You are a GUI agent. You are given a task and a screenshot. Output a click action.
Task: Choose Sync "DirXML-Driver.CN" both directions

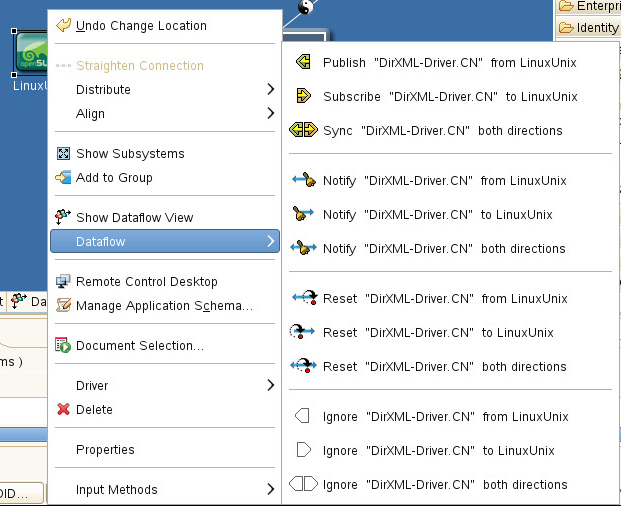(x=450, y=131)
